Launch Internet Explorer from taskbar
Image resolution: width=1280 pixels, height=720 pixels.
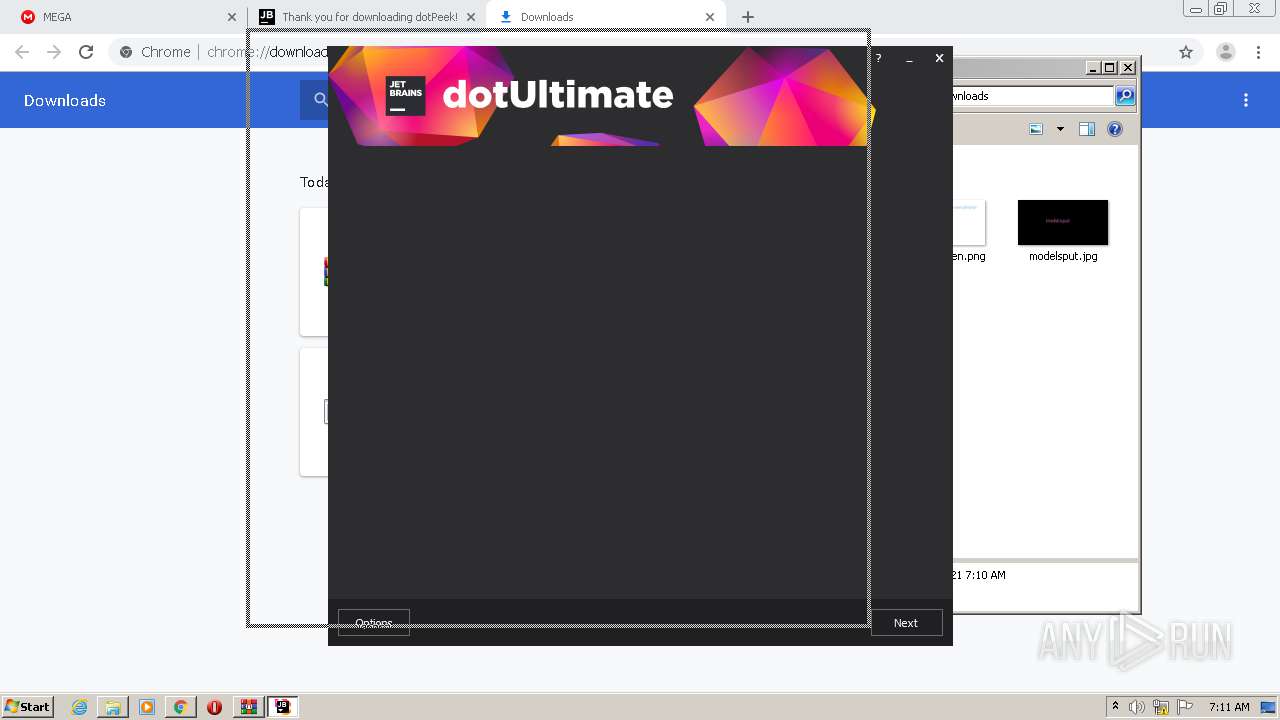click(x=80, y=707)
